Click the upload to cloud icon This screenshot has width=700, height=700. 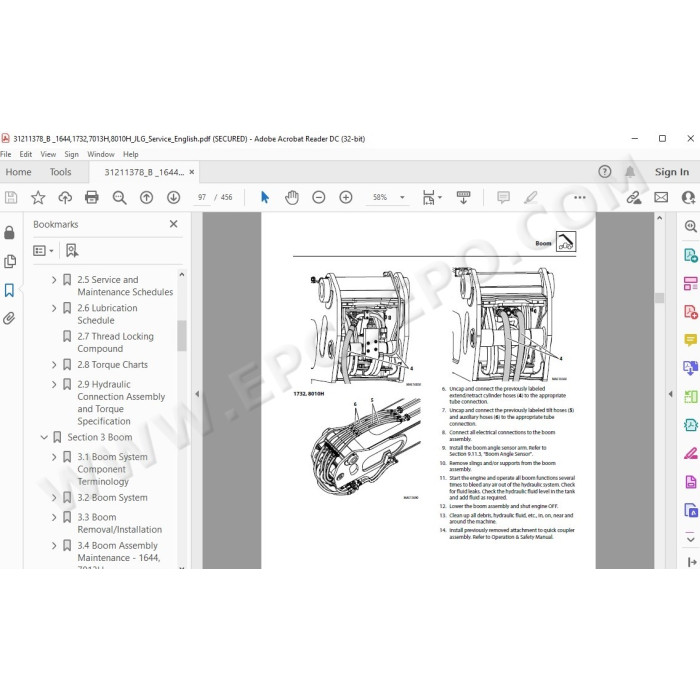tap(65, 197)
